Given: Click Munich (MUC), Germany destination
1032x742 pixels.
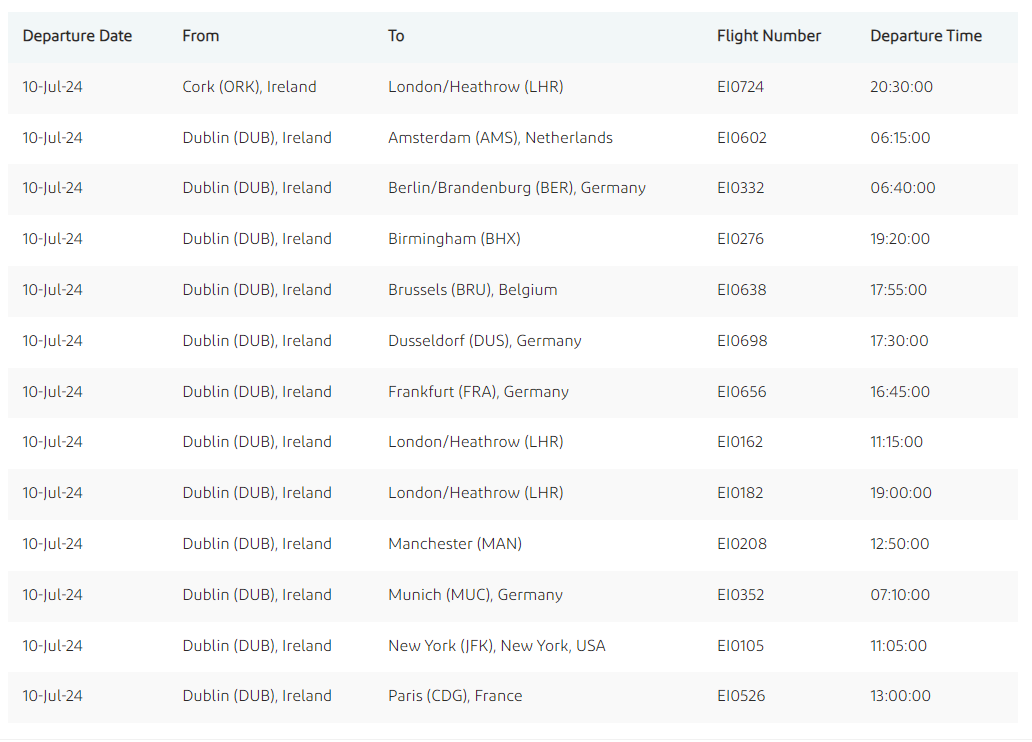Looking at the screenshot, I should tap(475, 595).
